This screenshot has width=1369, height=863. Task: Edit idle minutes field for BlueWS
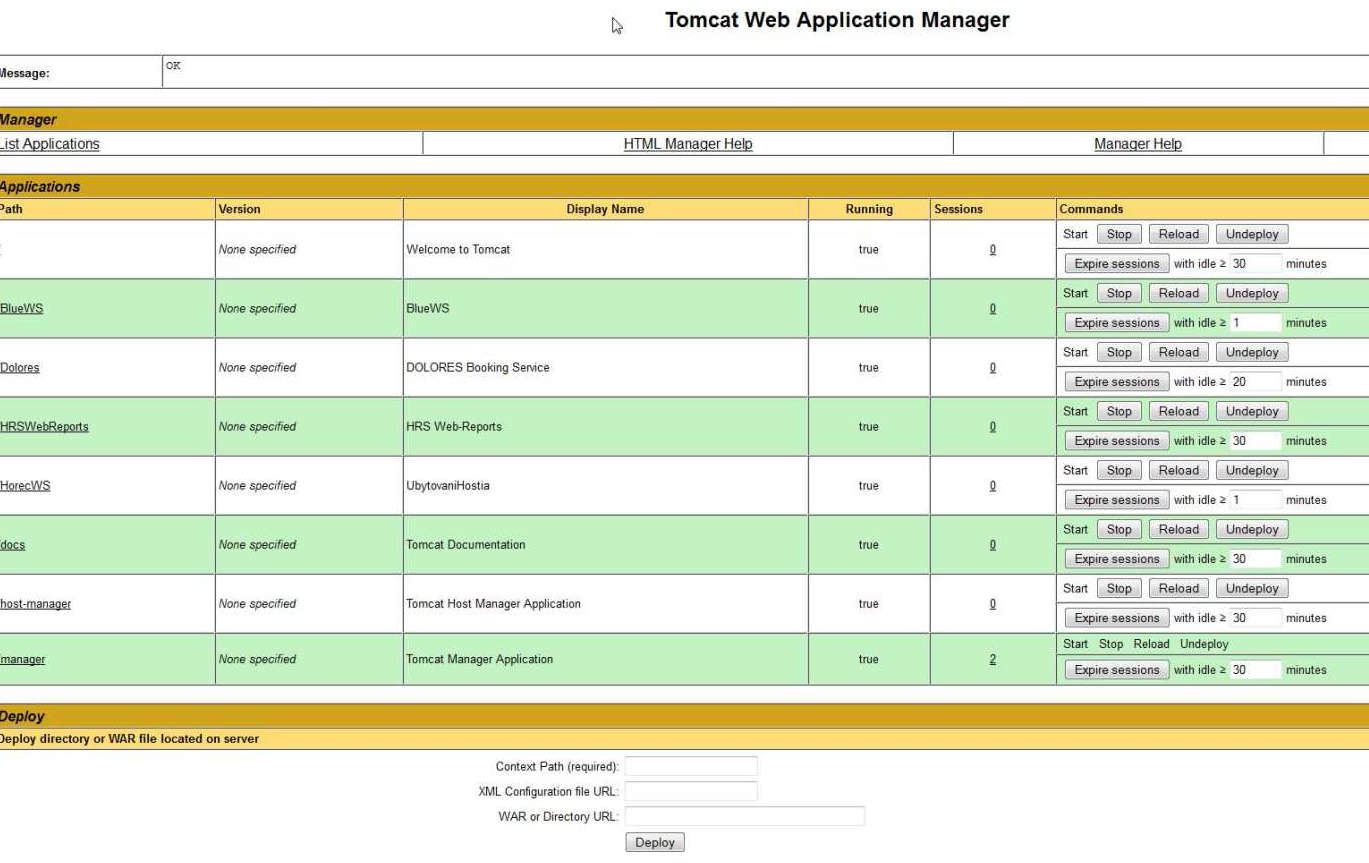click(x=1254, y=323)
